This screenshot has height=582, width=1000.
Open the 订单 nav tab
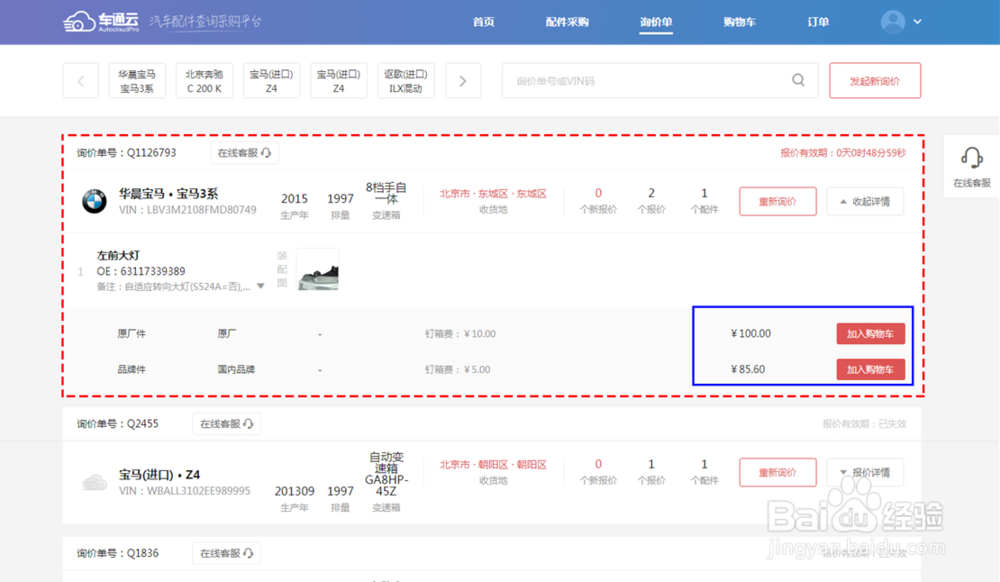[x=818, y=22]
